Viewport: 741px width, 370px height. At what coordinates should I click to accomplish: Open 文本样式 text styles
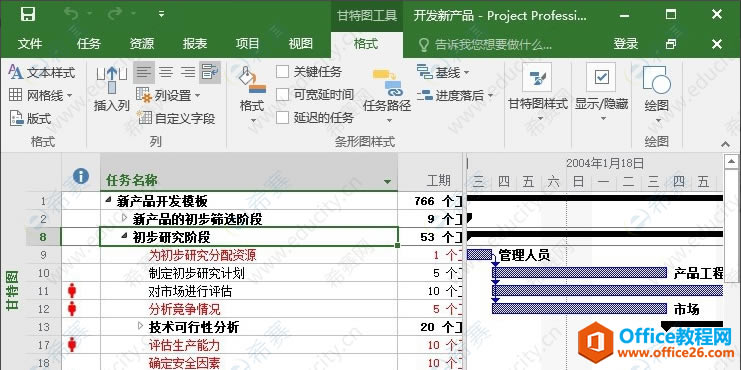pyautogui.click(x=42, y=73)
